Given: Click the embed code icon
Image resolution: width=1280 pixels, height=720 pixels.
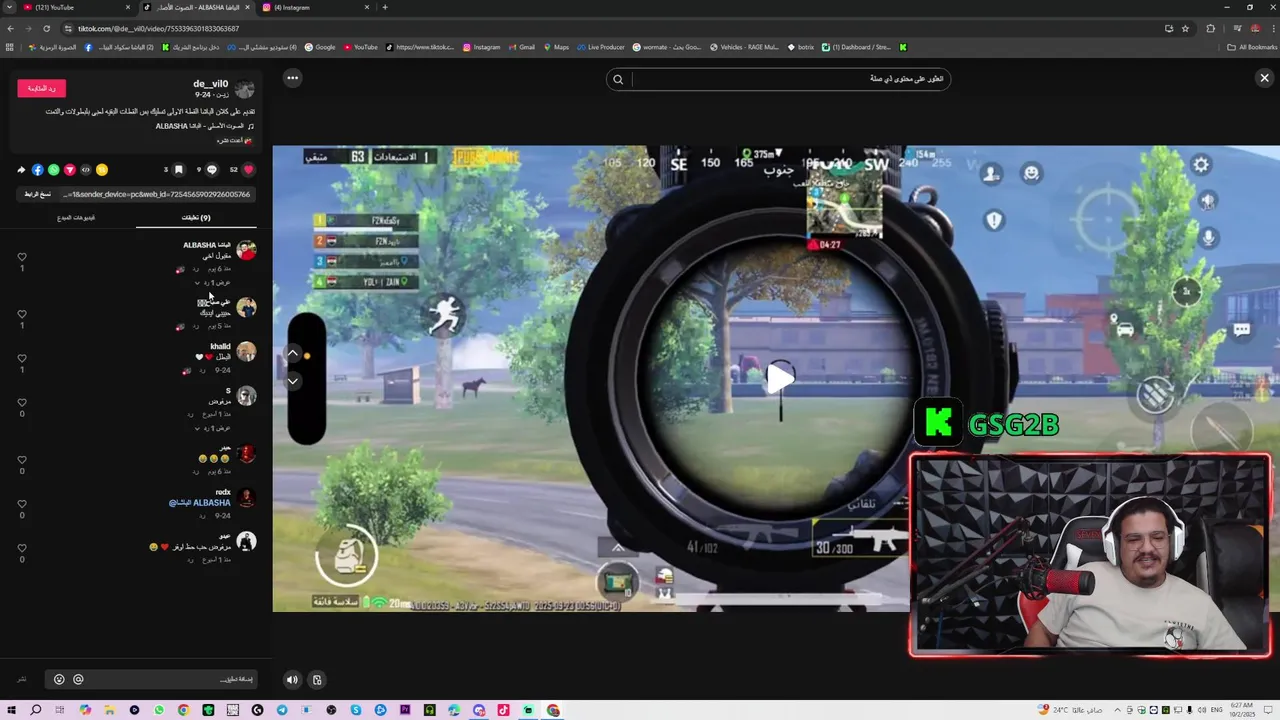Looking at the screenshot, I should pos(86,170).
